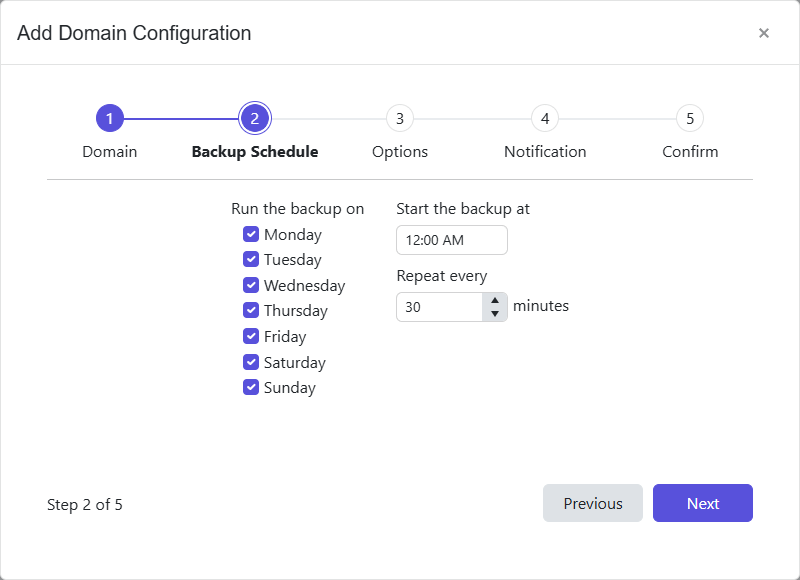Click the step 5 Confirm circle
800x580 pixels.
pyautogui.click(x=690, y=117)
